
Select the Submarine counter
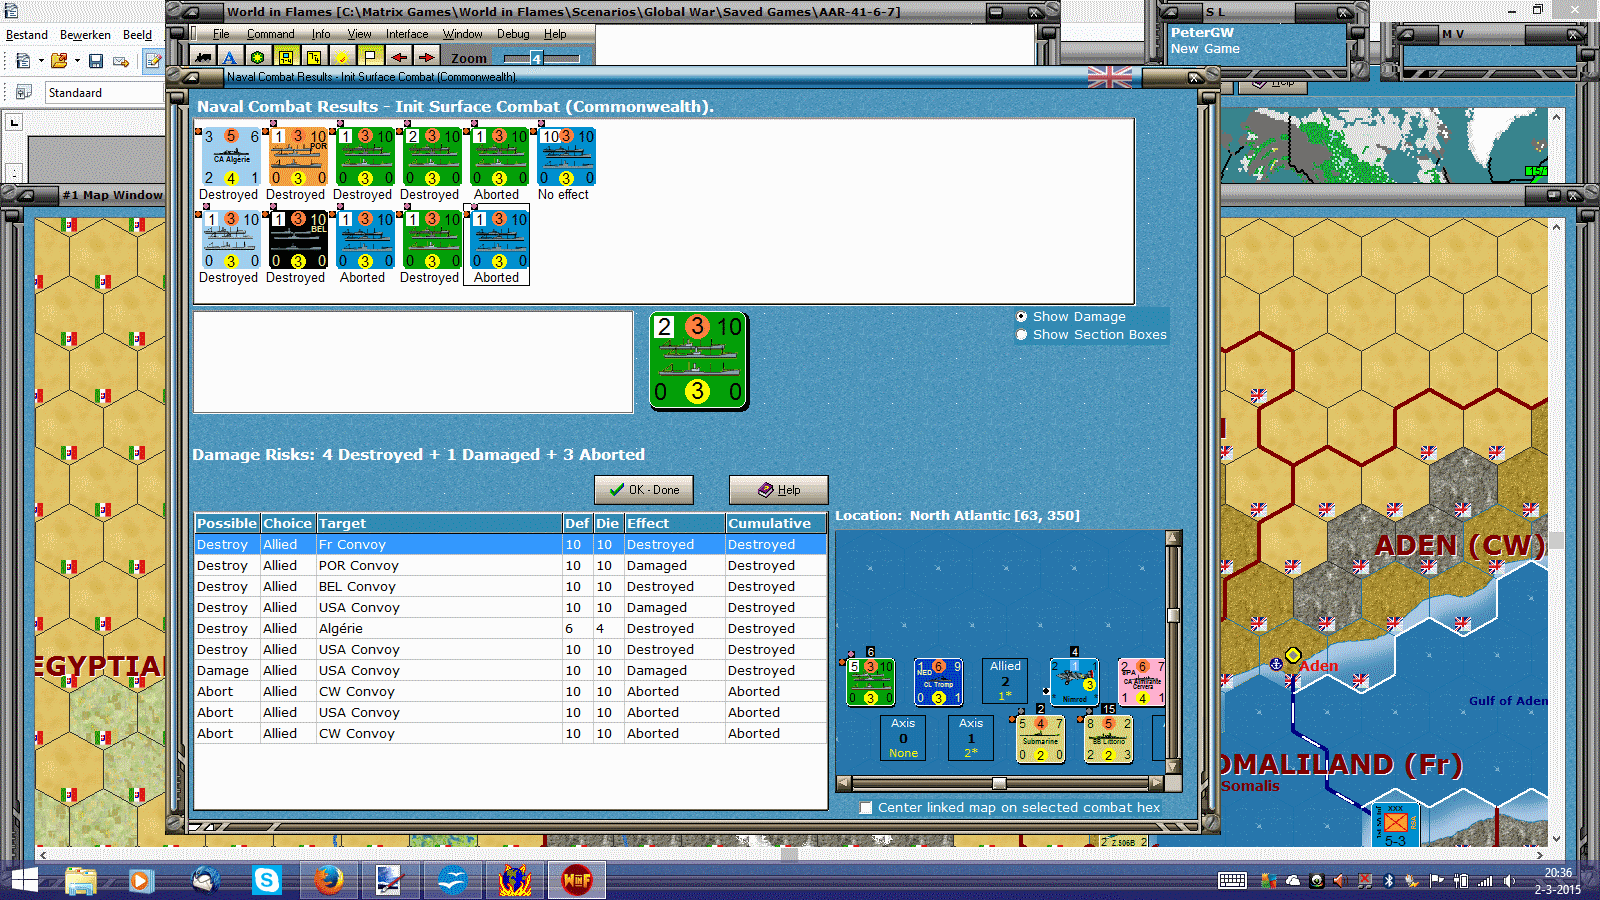pos(1040,739)
